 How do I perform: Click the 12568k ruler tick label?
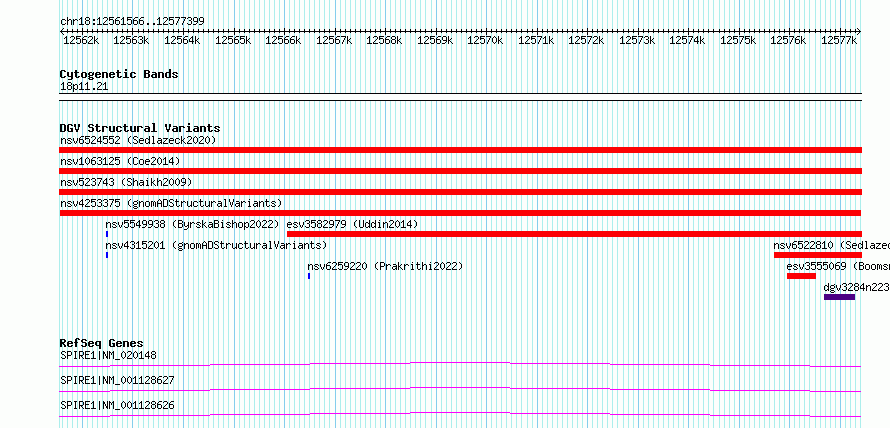(384, 40)
